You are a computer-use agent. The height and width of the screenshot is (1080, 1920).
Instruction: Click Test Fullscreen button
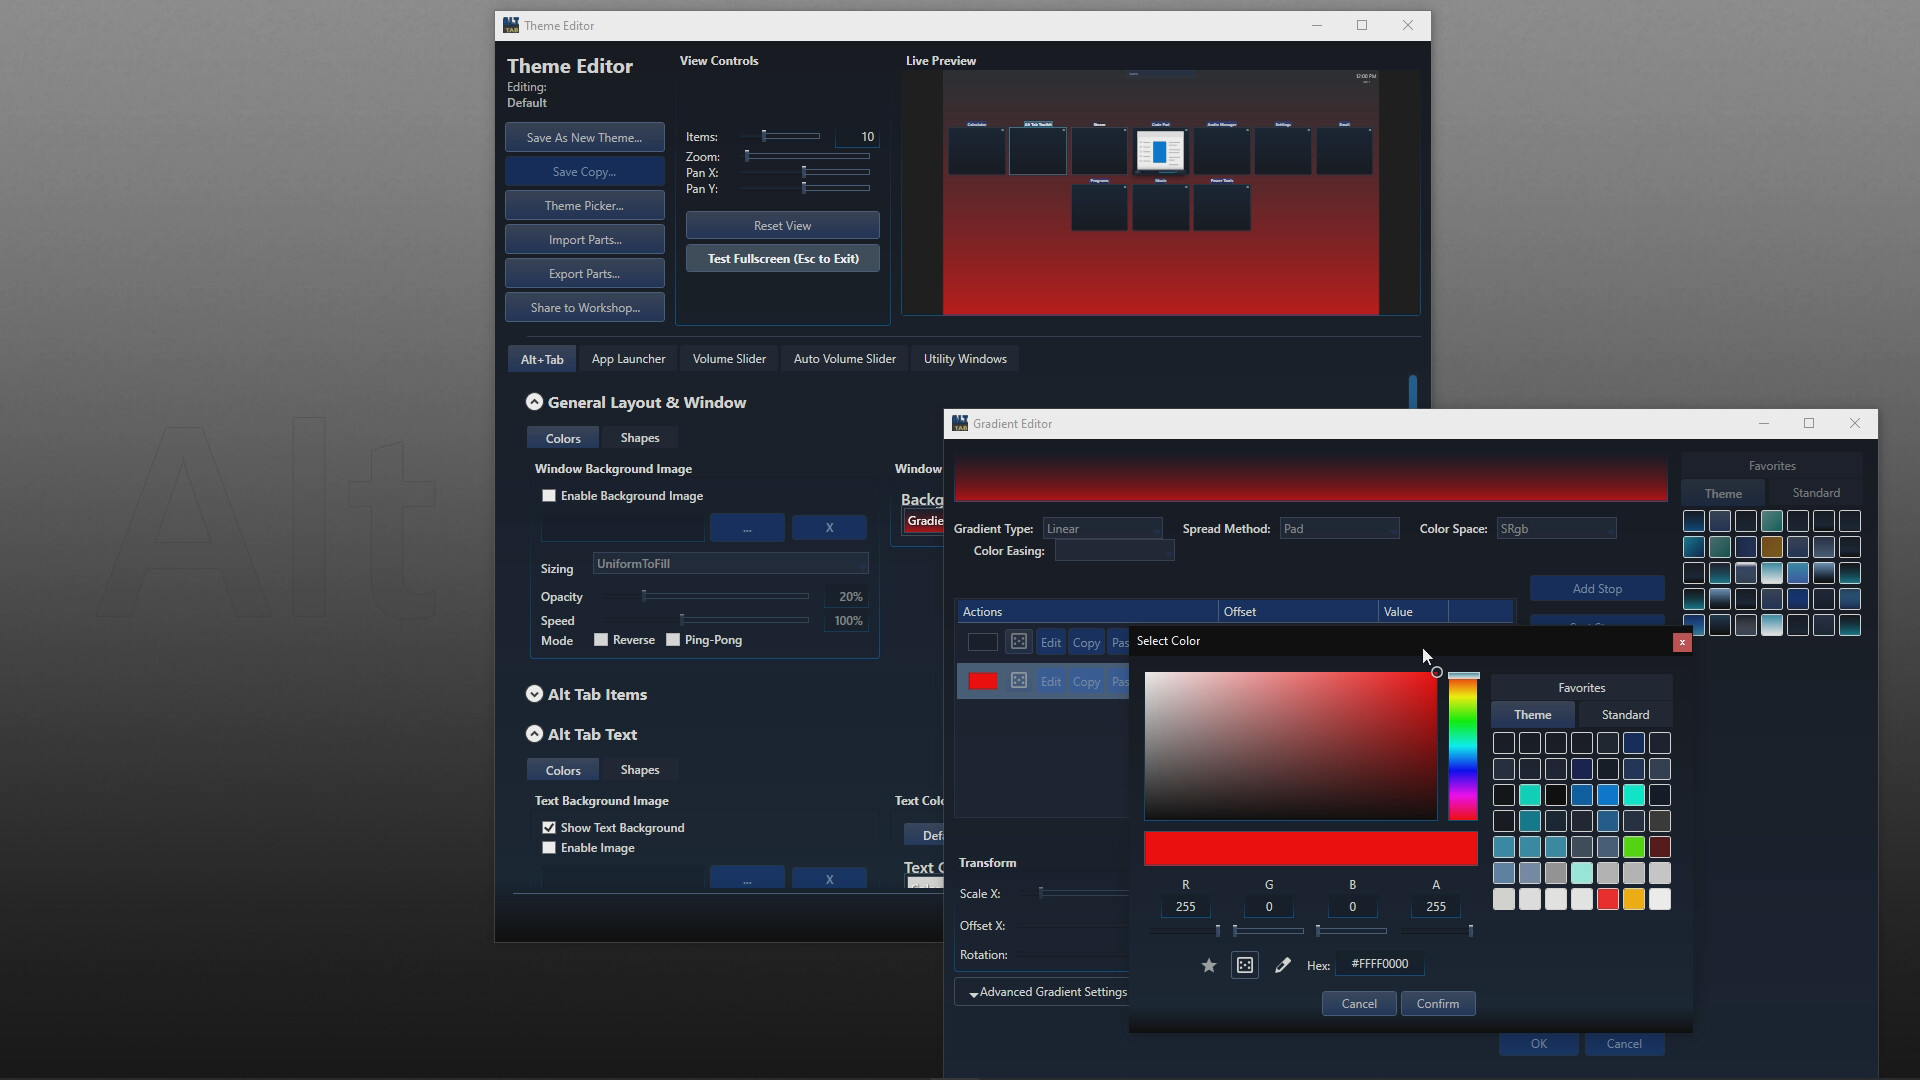point(782,258)
